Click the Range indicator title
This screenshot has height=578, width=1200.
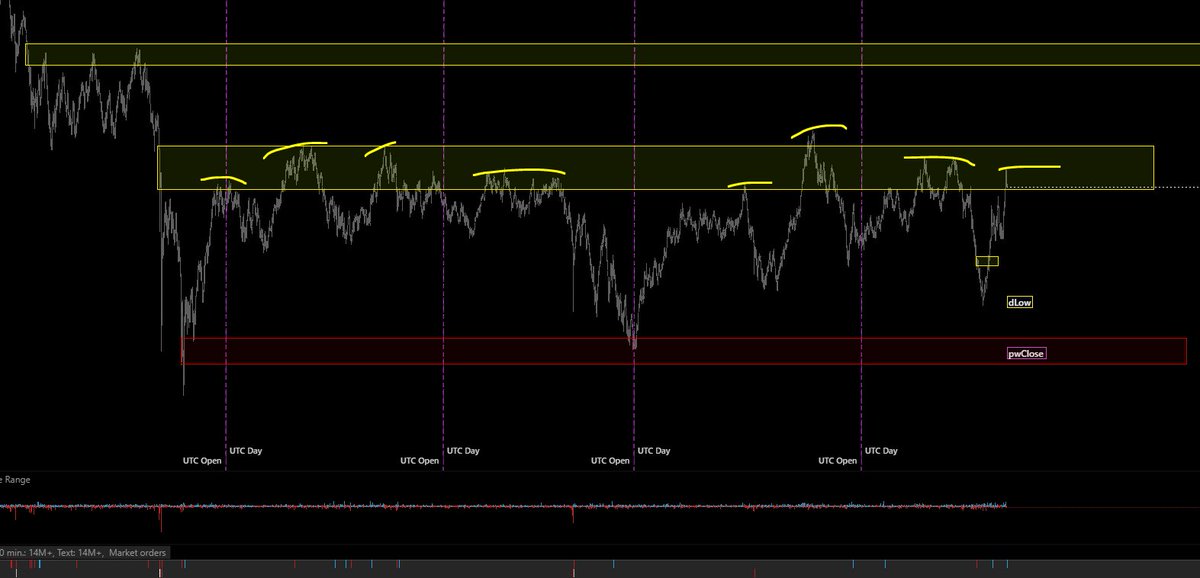[15, 480]
